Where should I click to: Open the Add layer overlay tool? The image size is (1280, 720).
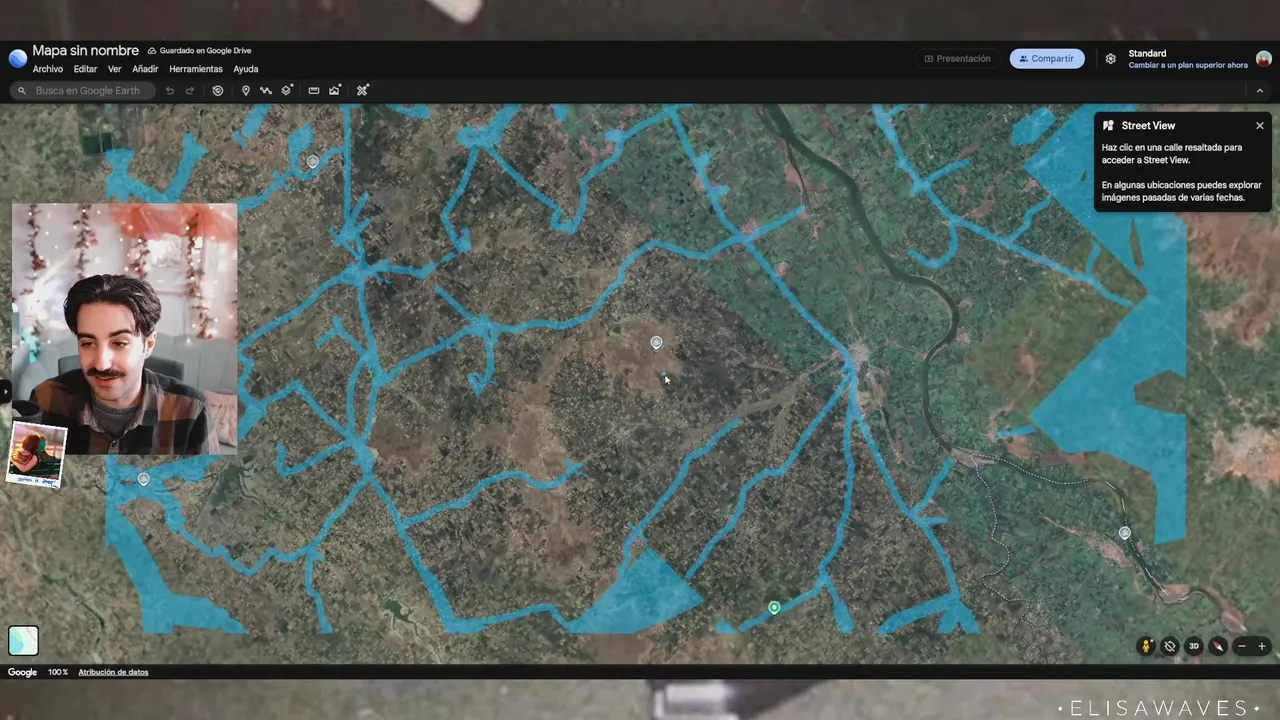coord(287,90)
